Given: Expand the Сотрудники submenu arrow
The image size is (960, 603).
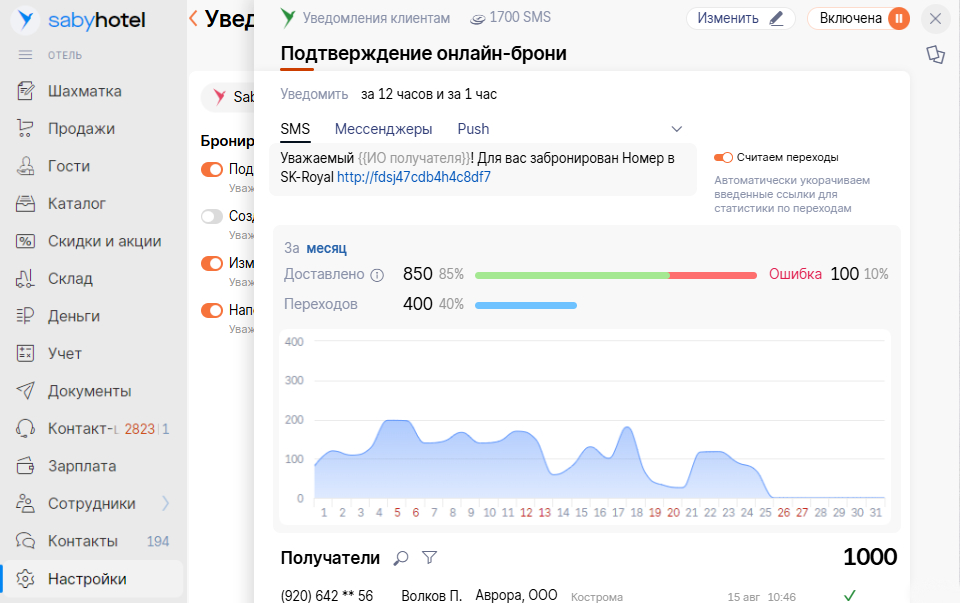Looking at the screenshot, I should click(166, 503).
